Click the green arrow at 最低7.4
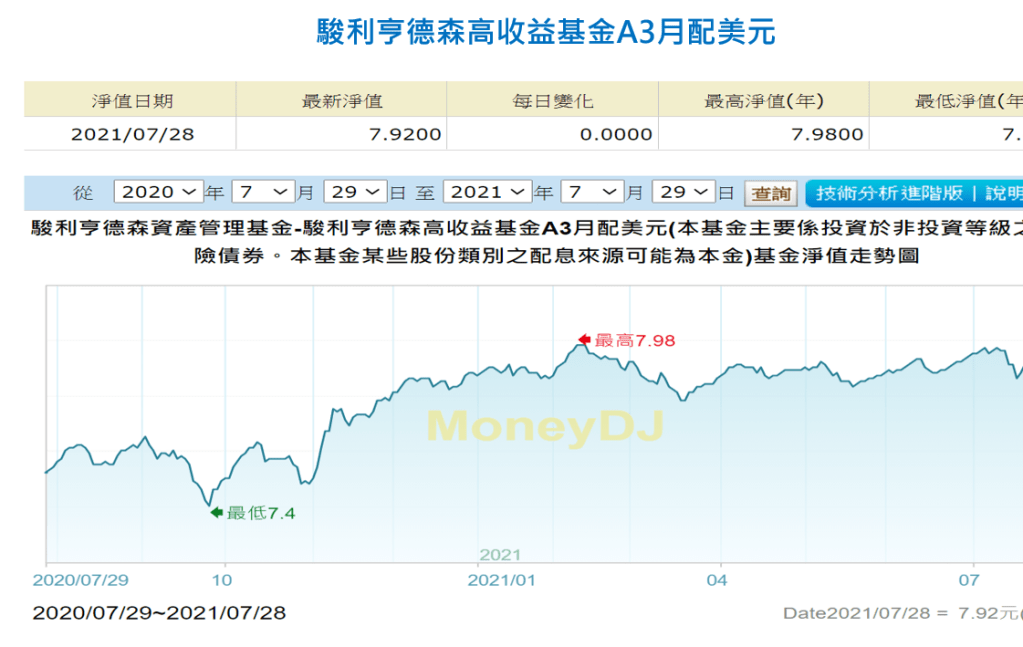Screen dimensions: 1023x647 [216, 513]
